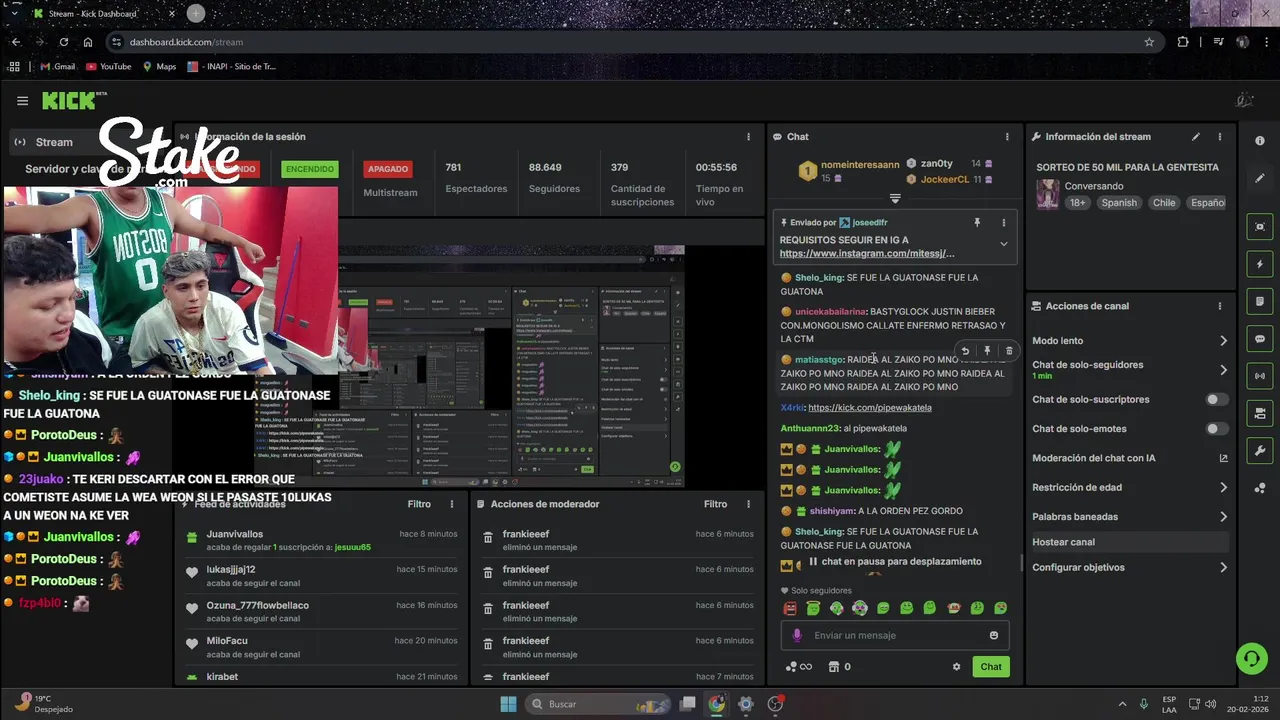Open the Acciones de moderador three-dot menu

coord(748,504)
